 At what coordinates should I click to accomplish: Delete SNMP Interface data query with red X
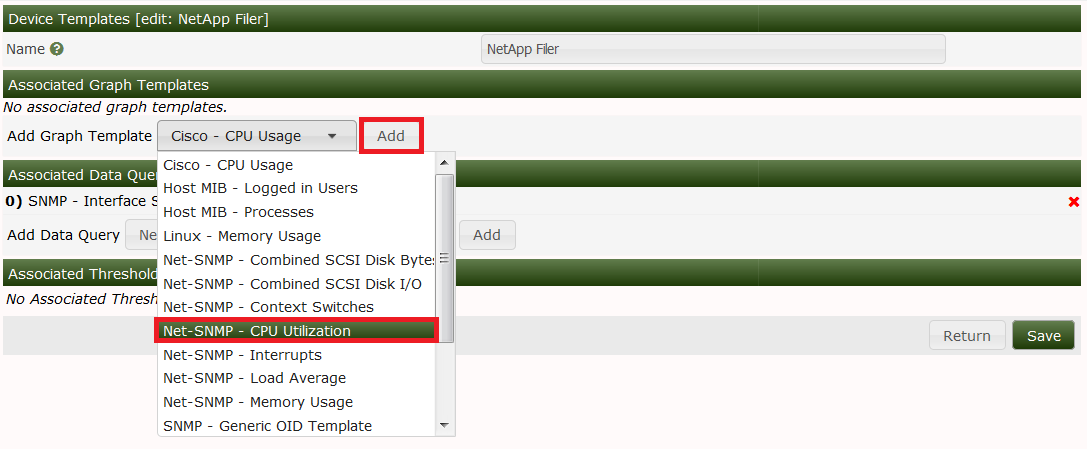tap(1074, 202)
